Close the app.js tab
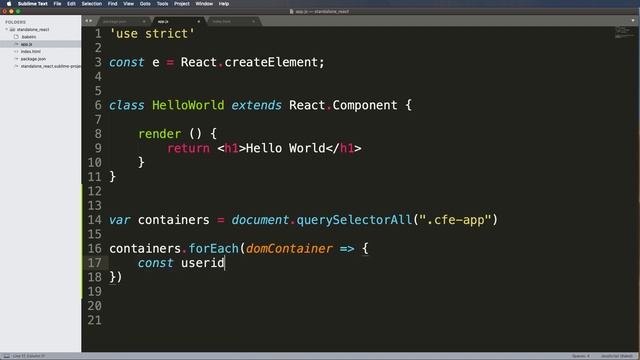 click(199, 21)
